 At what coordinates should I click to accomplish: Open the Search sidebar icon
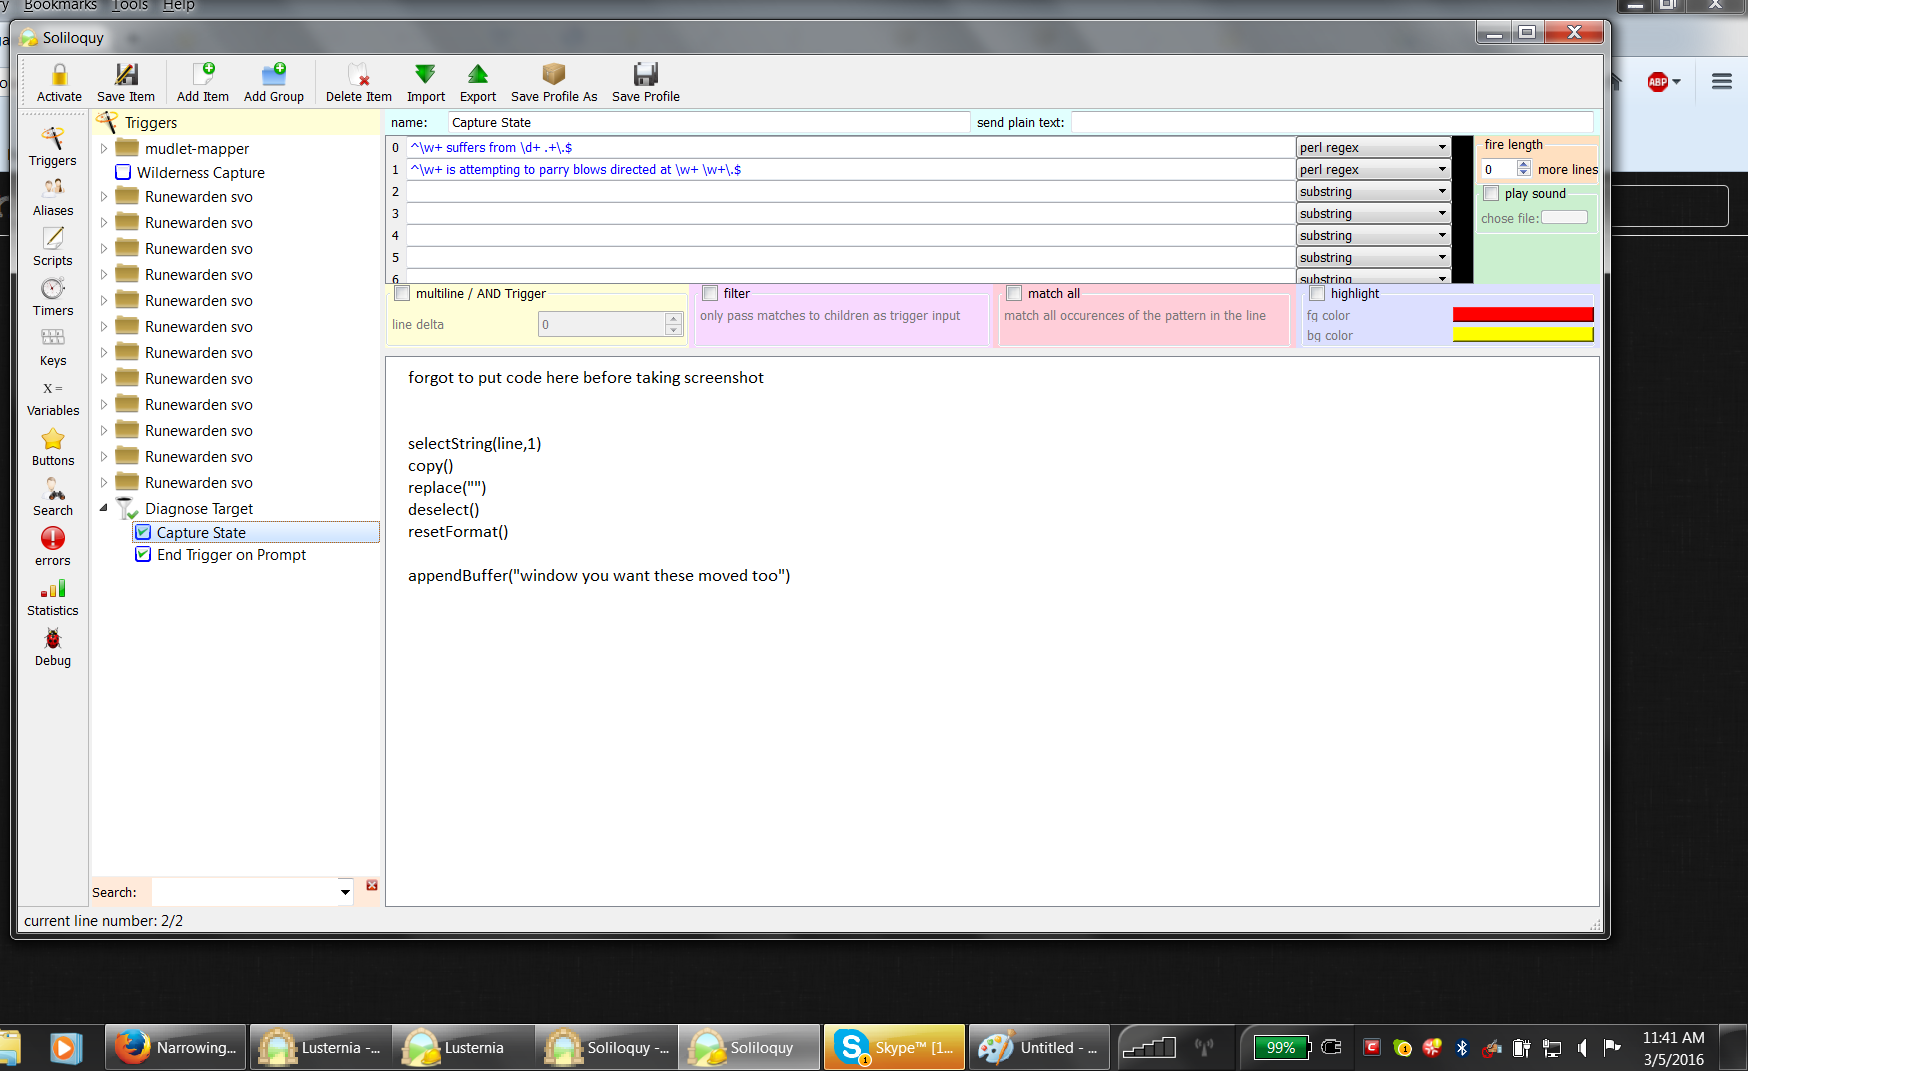pyautogui.click(x=53, y=497)
